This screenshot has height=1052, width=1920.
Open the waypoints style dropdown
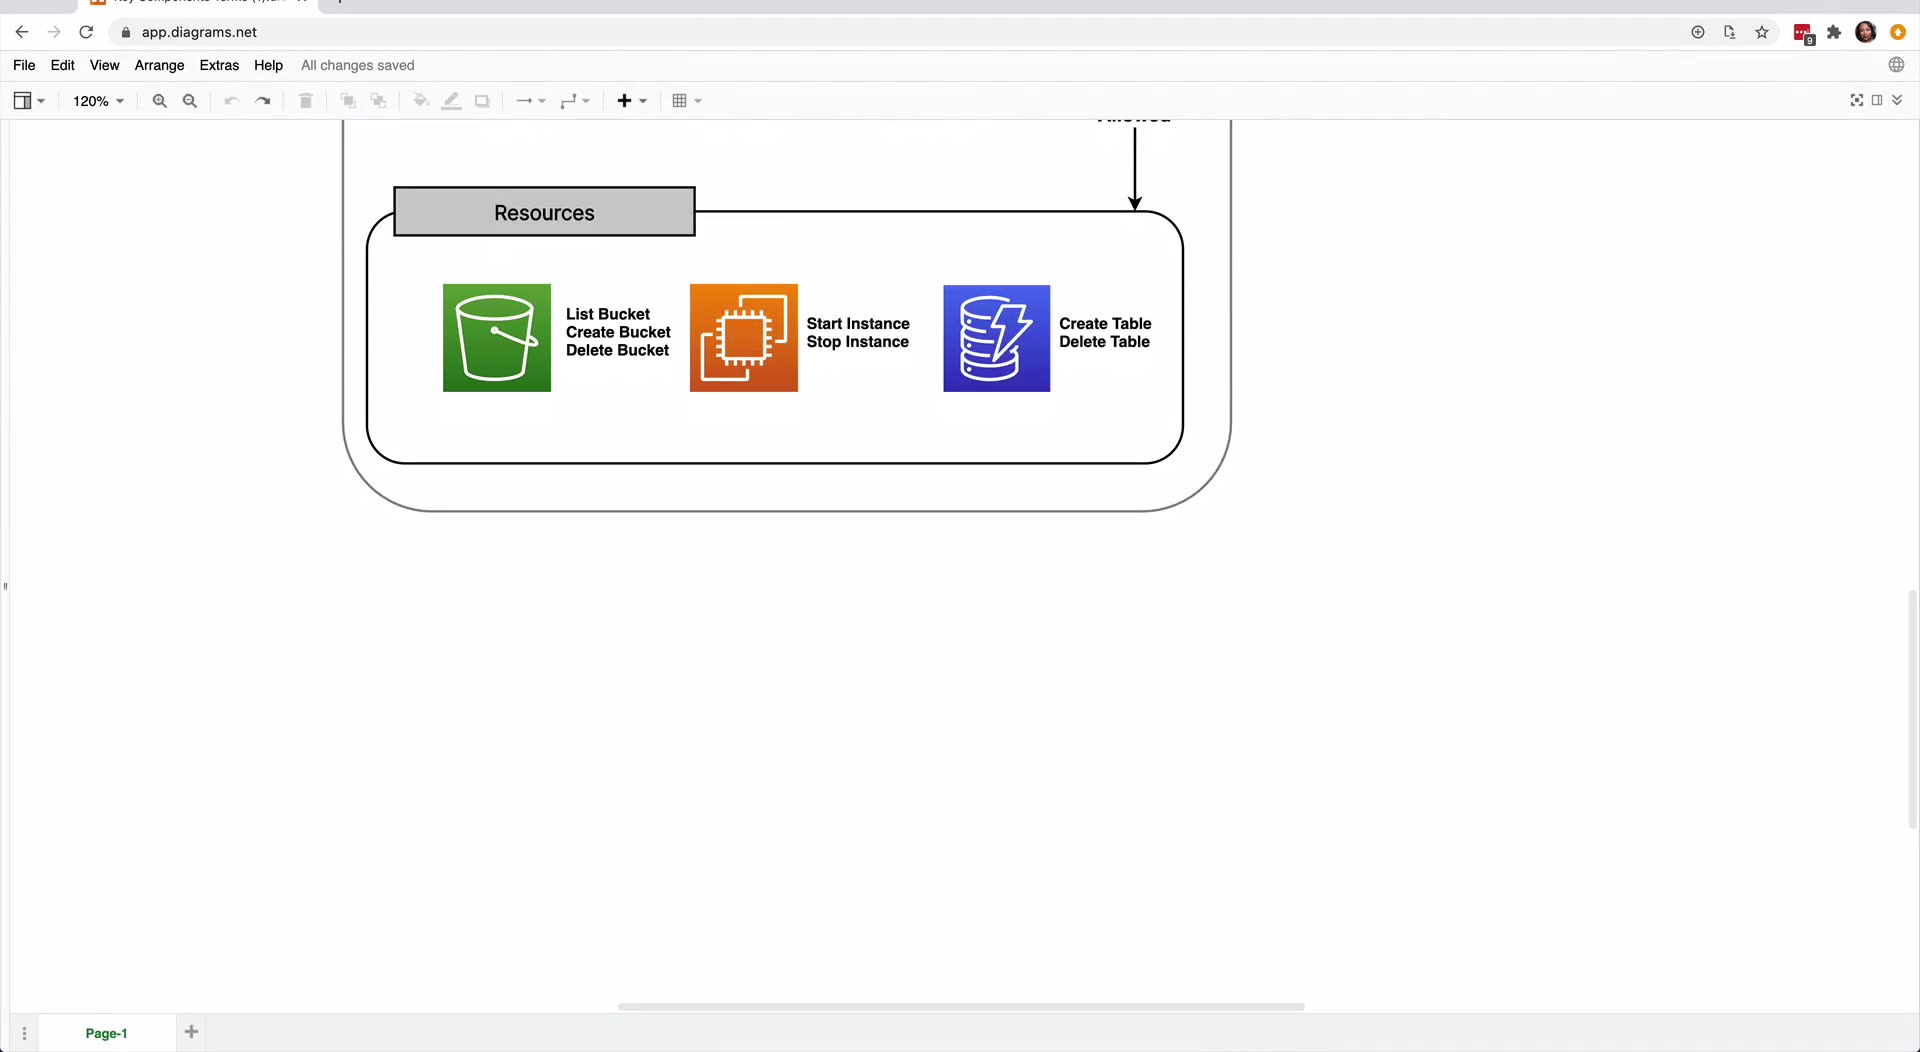575,101
